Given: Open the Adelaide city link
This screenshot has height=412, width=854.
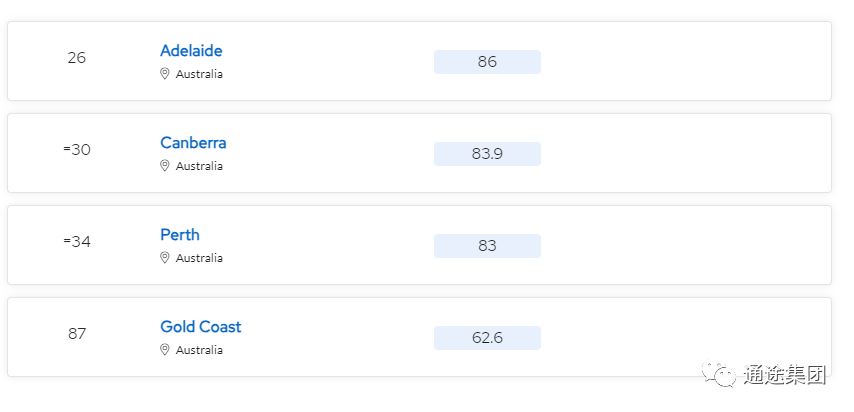Looking at the screenshot, I should point(191,51).
